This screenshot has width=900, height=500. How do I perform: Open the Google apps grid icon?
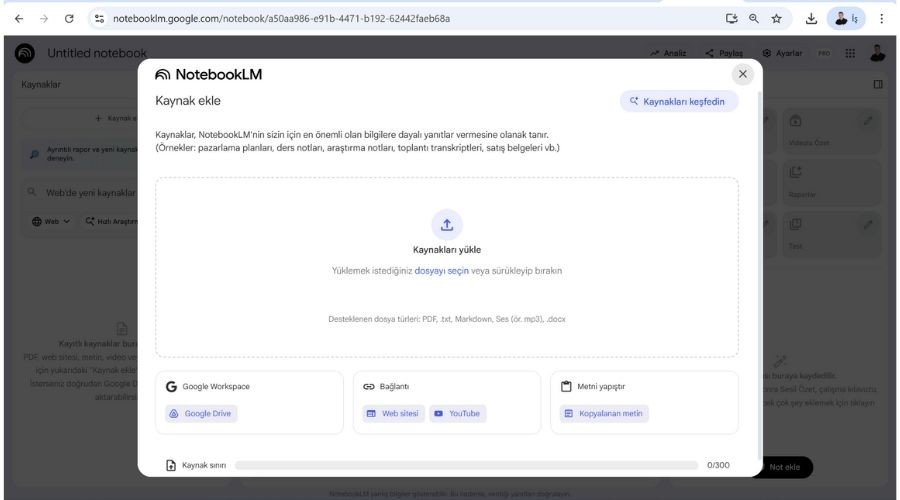coord(851,53)
